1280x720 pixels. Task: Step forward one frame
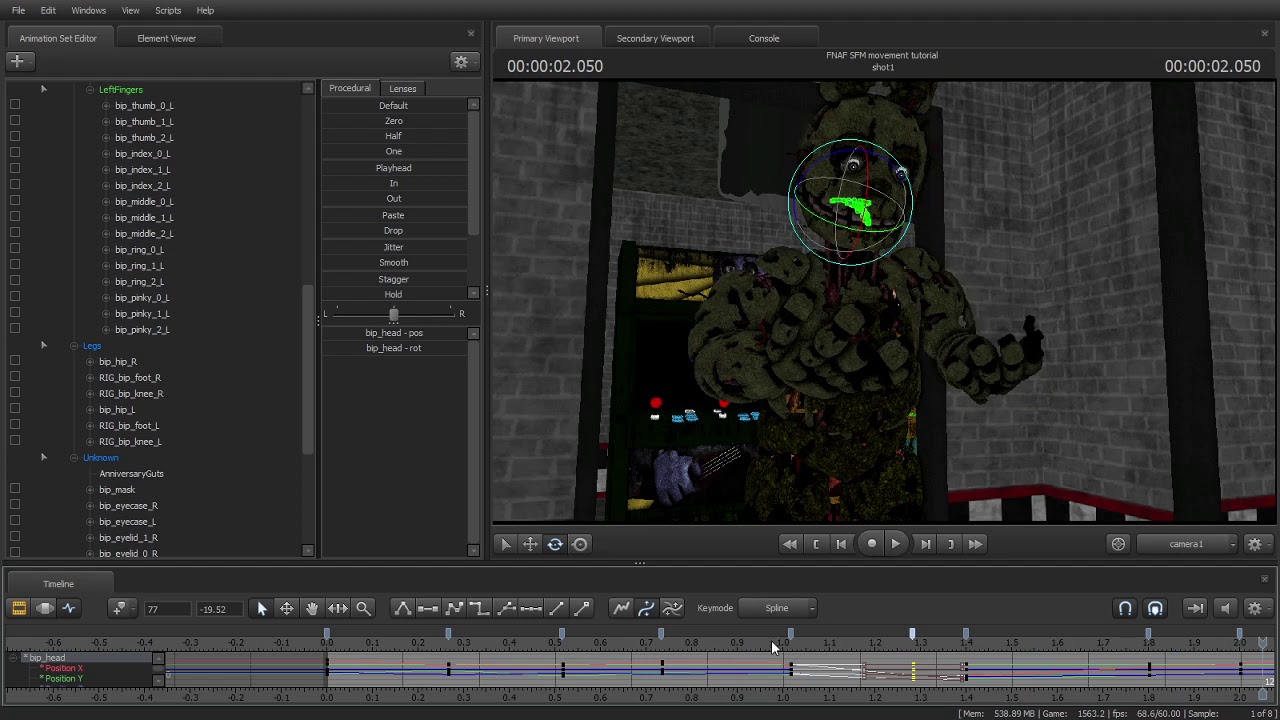point(925,544)
